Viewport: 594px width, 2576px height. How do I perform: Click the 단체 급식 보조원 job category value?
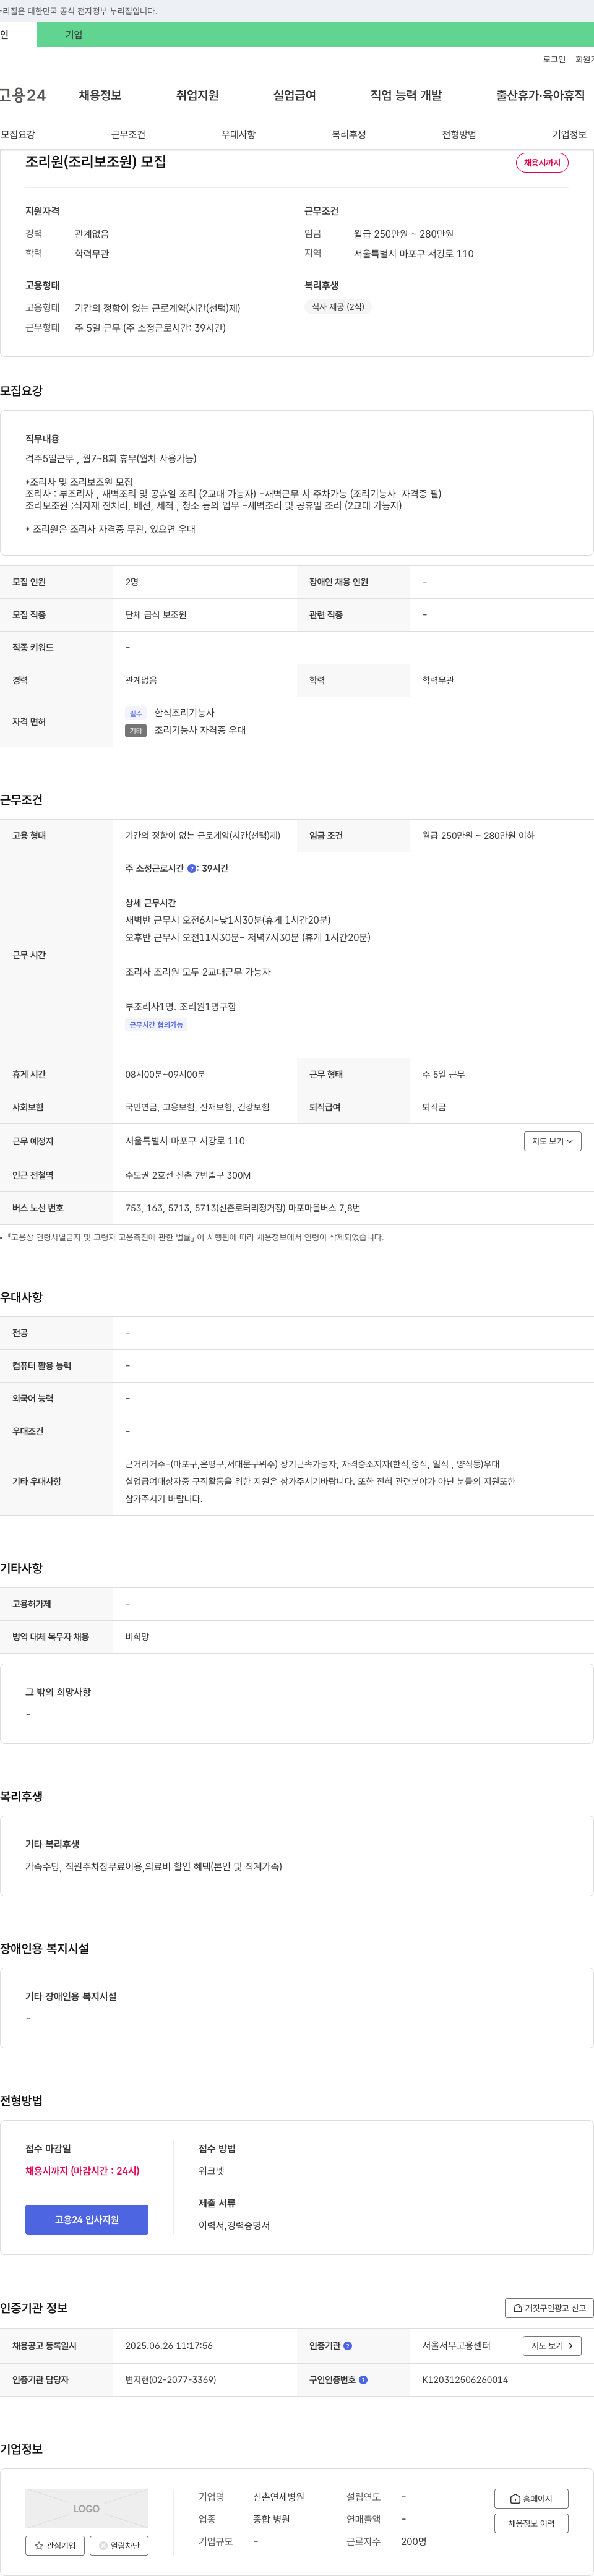(x=156, y=615)
